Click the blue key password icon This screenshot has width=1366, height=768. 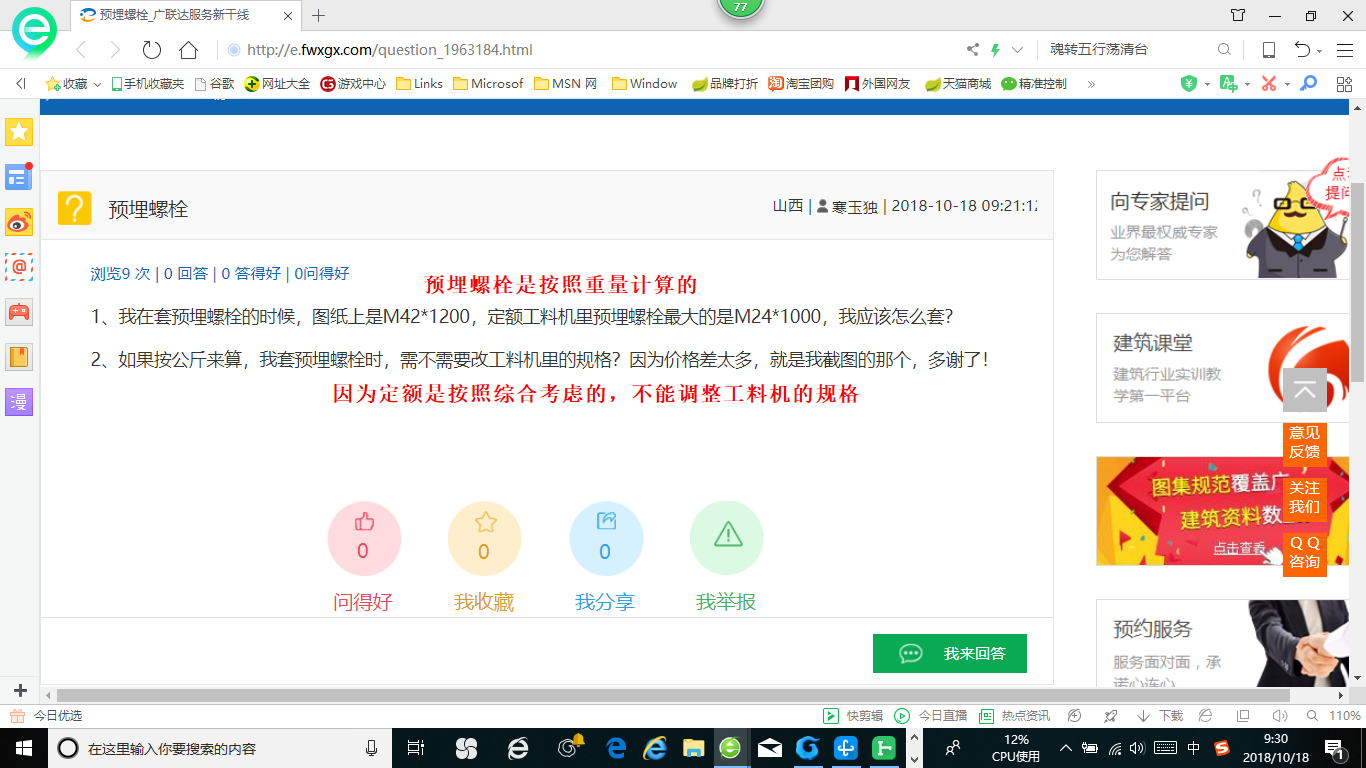1308,84
